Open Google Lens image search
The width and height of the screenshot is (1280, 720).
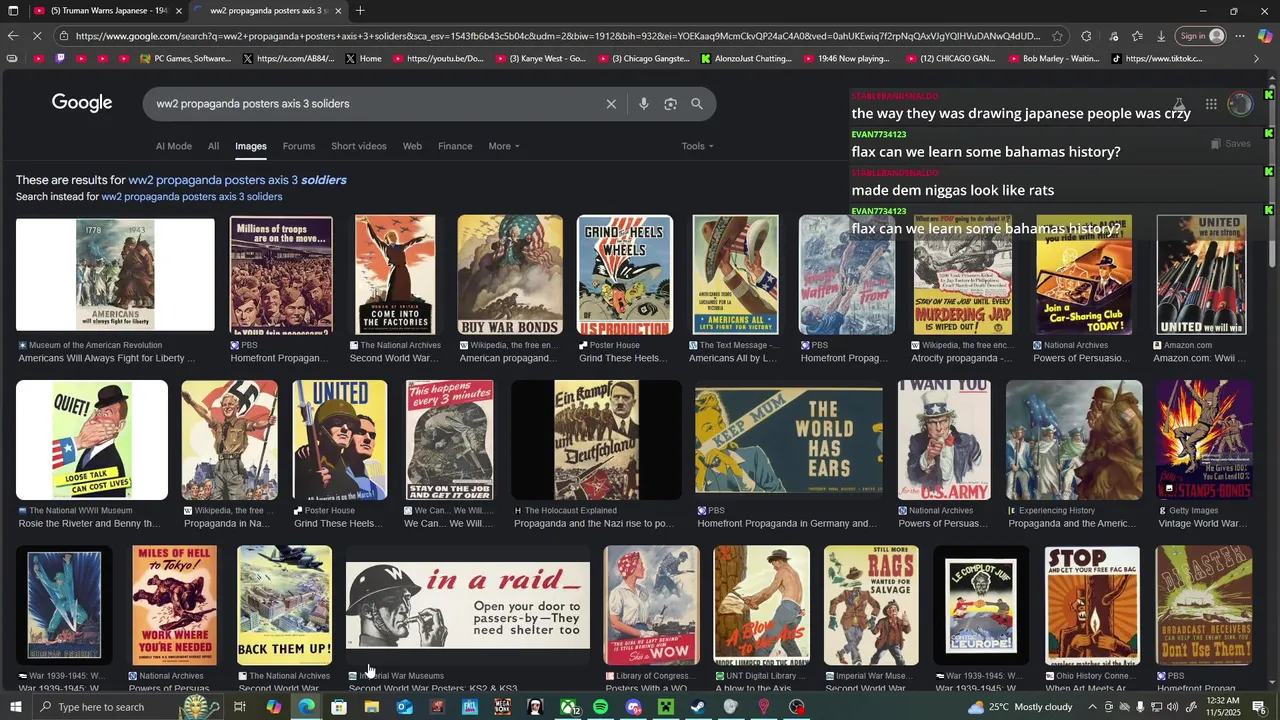pyautogui.click(x=670, y=104)
